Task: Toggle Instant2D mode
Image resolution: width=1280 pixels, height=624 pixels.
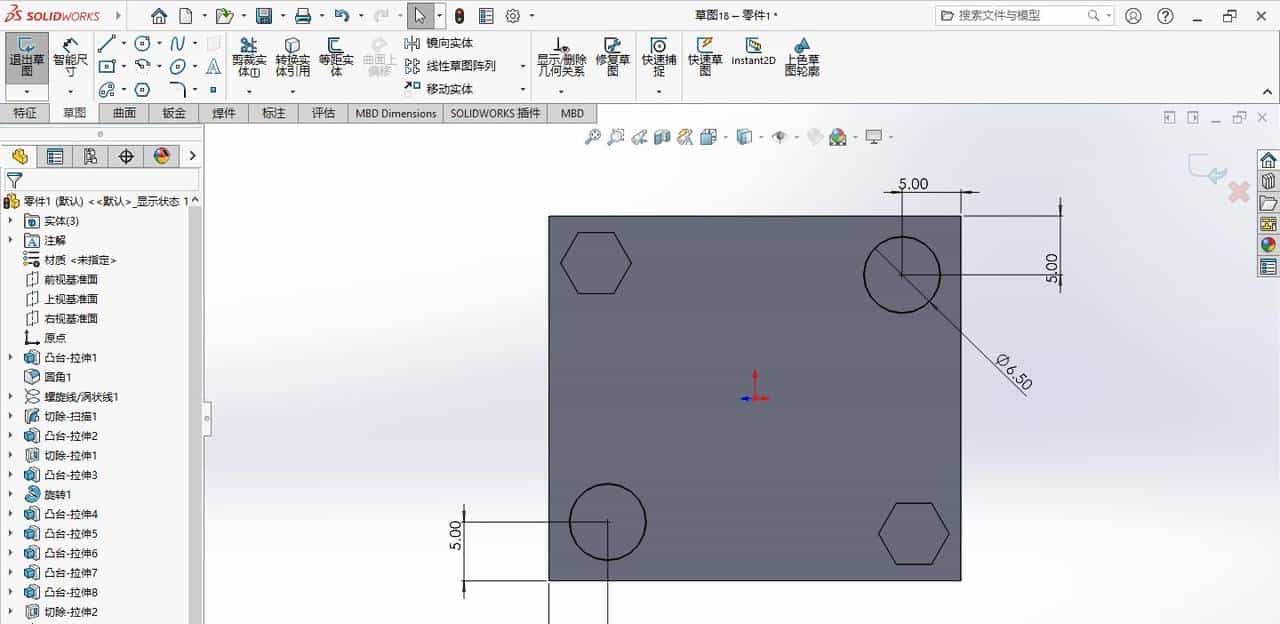Action: click(x=755, y=60)
